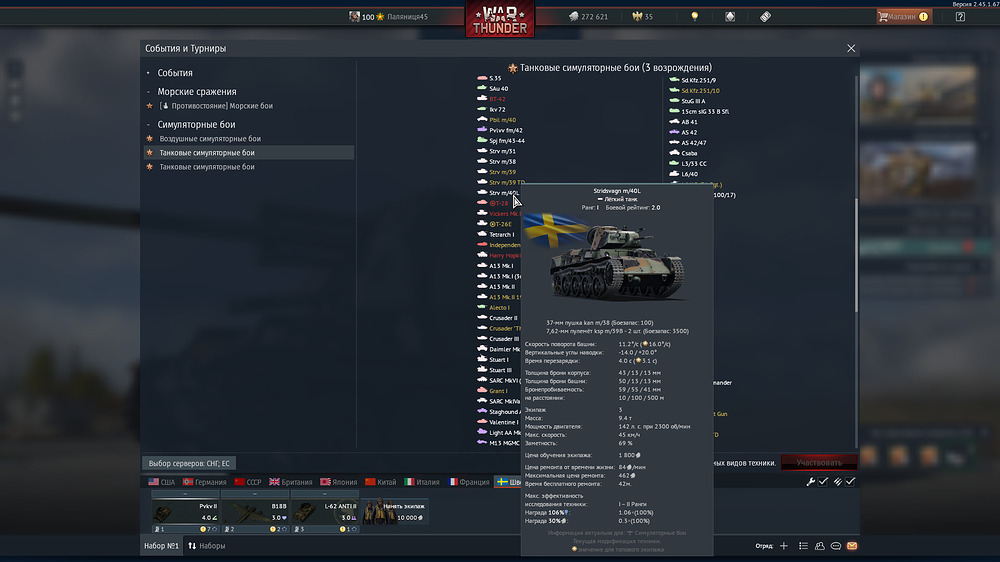This screenshot has height=562, width=1000.
Task: Click the squad add plus icon
Action: click(784, 546)
